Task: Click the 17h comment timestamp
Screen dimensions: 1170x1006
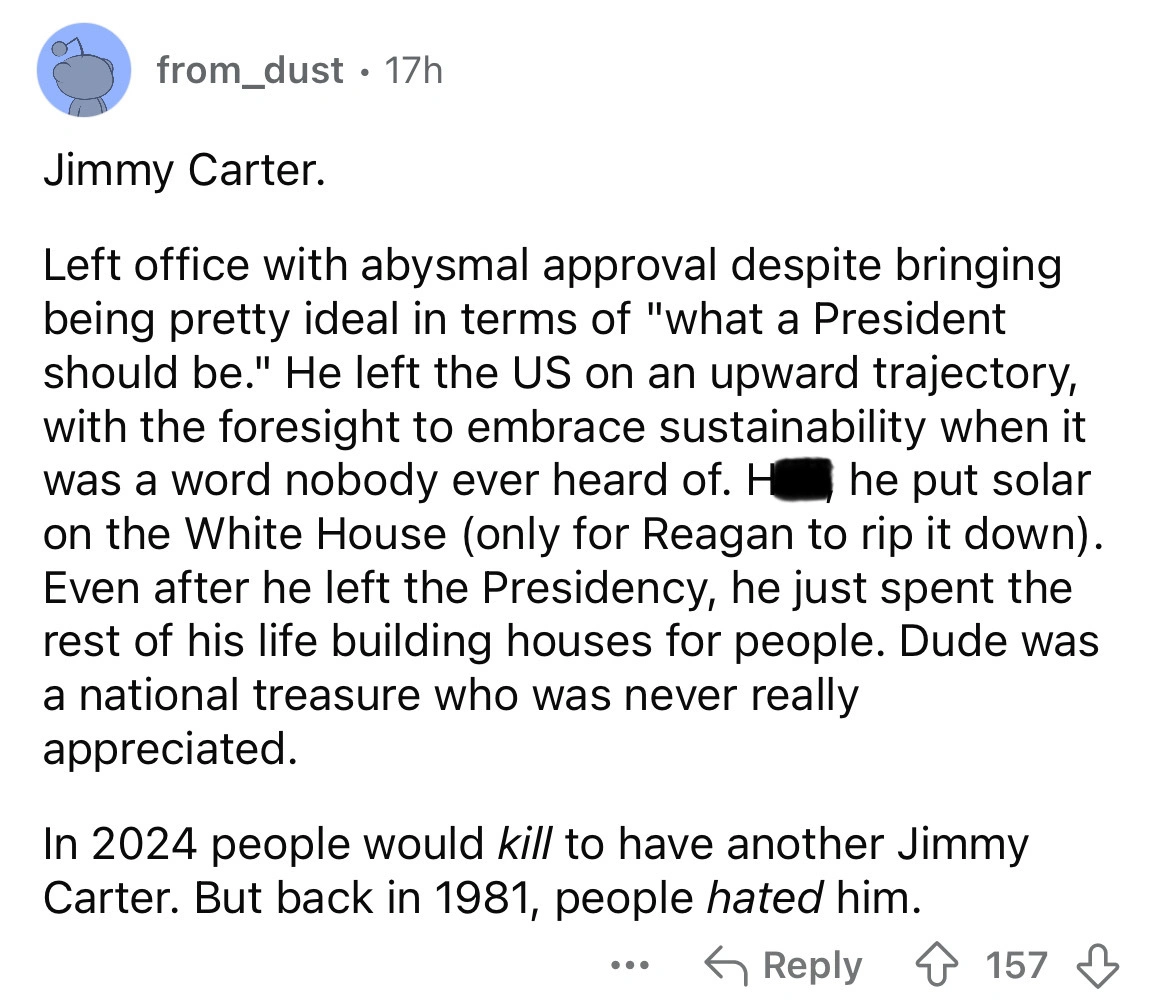Action: (x=410, y=70)
